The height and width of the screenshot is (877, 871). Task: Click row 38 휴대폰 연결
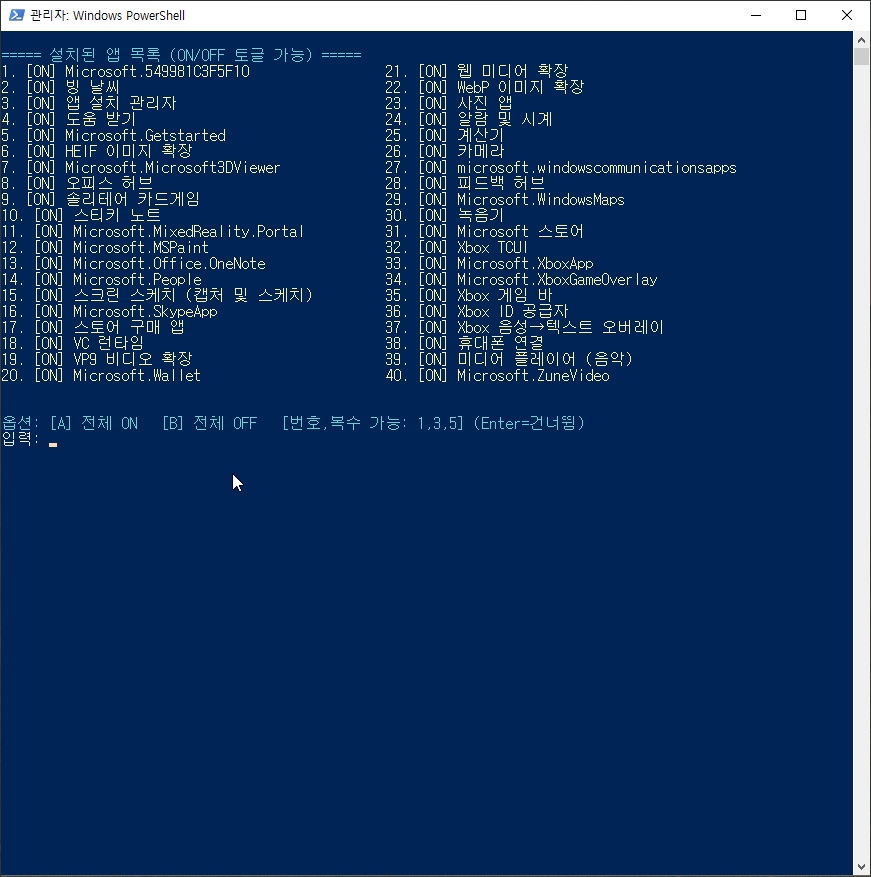coord(465,343)
